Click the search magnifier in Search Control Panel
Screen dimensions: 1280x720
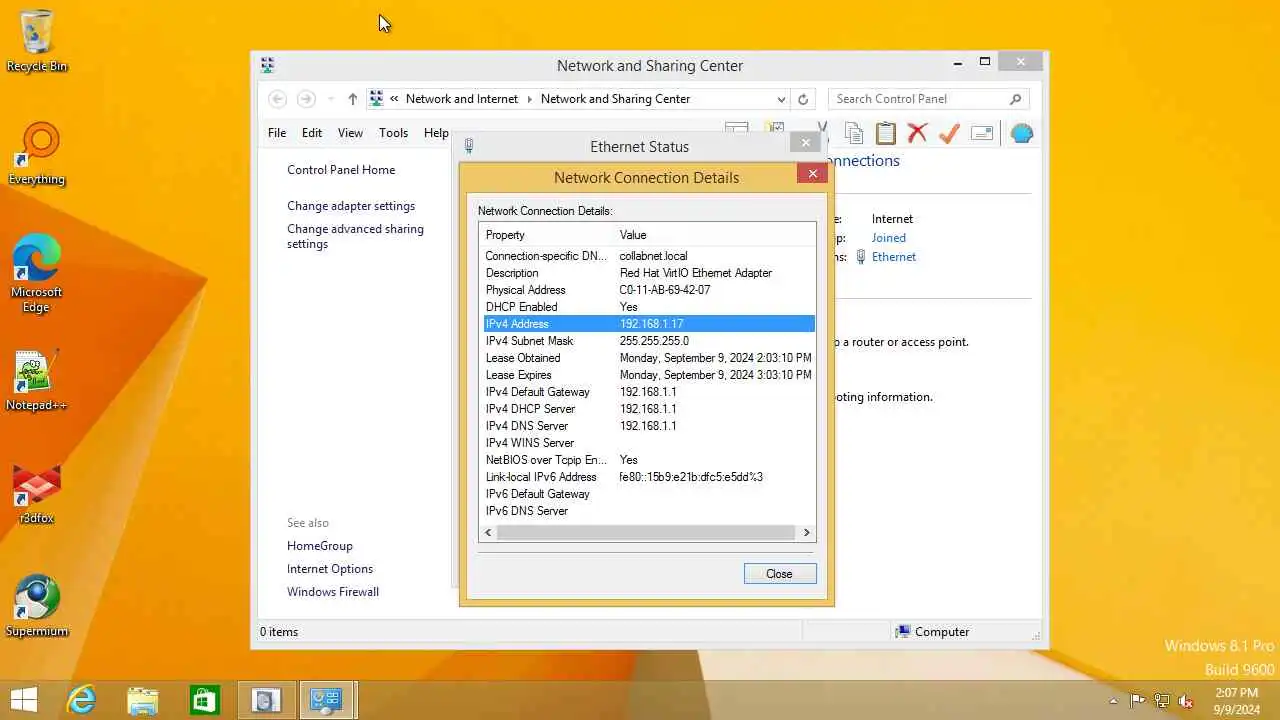click(1015, 99)
